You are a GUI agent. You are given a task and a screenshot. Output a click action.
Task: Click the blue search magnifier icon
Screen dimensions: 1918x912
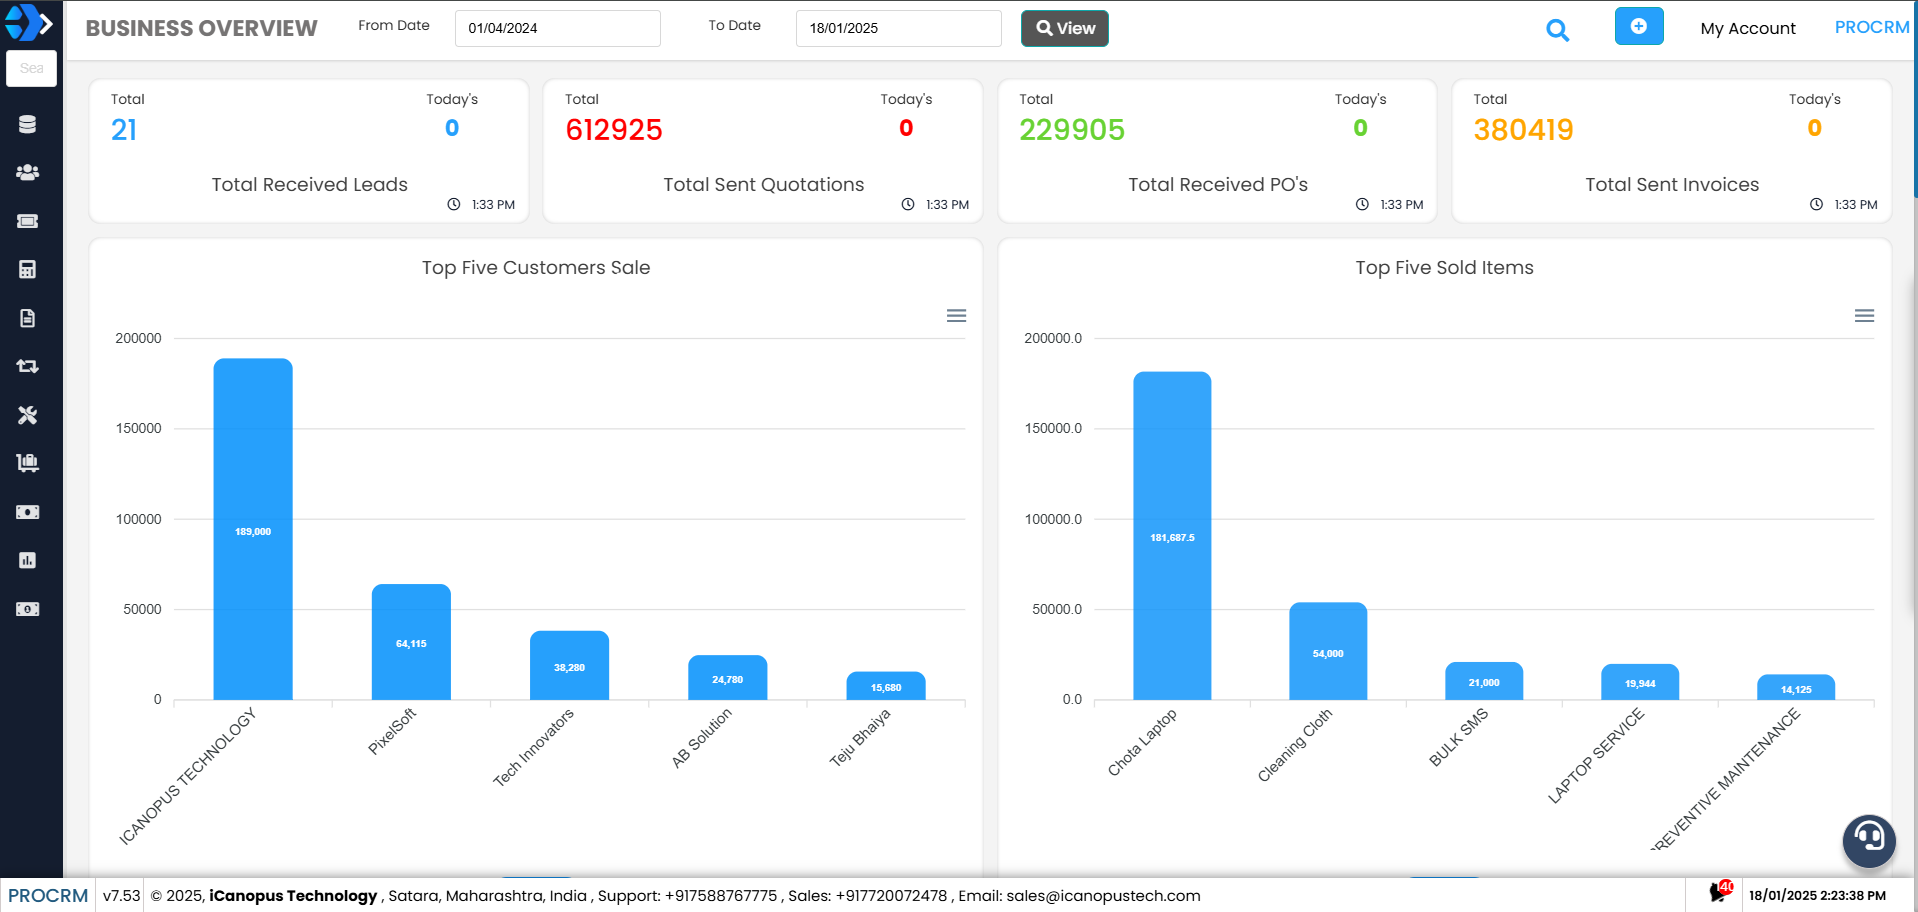pos(1557,30)
